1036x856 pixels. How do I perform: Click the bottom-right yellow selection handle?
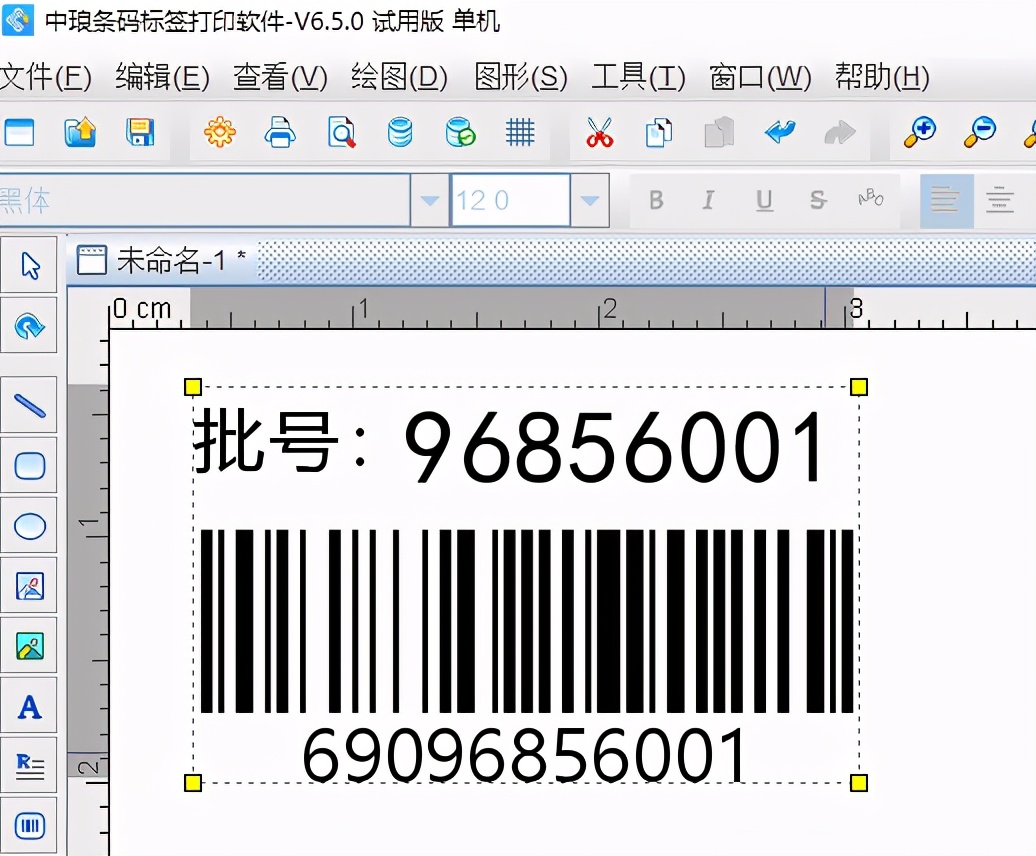859,783
